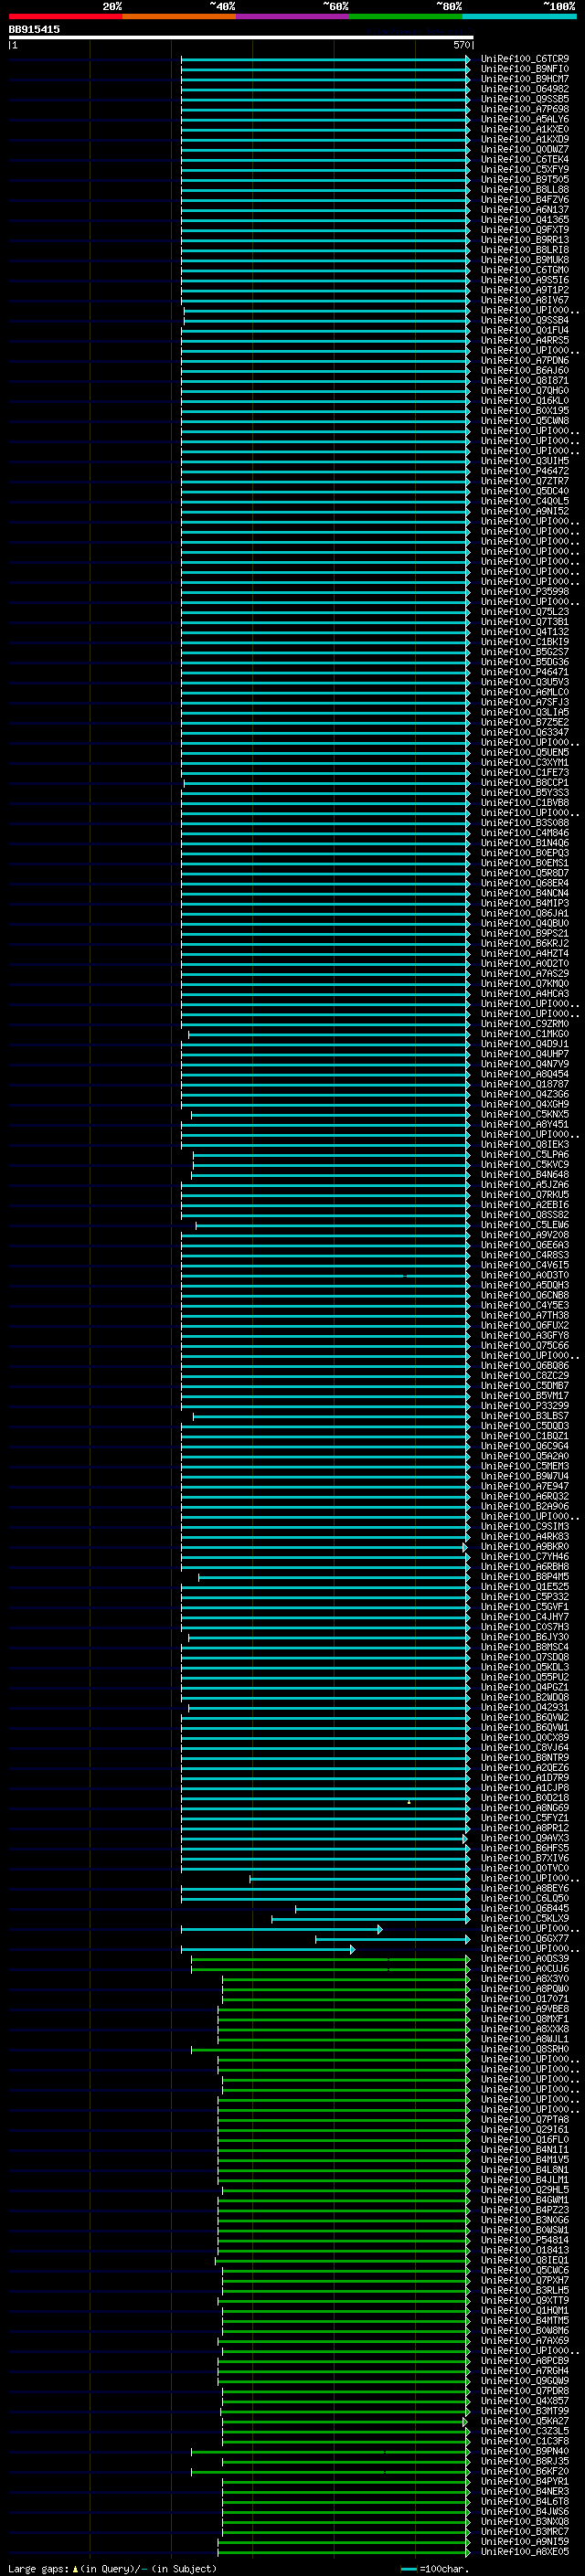
Task: Click the cyan ~100% identity color band
Action: coord(519,16)
